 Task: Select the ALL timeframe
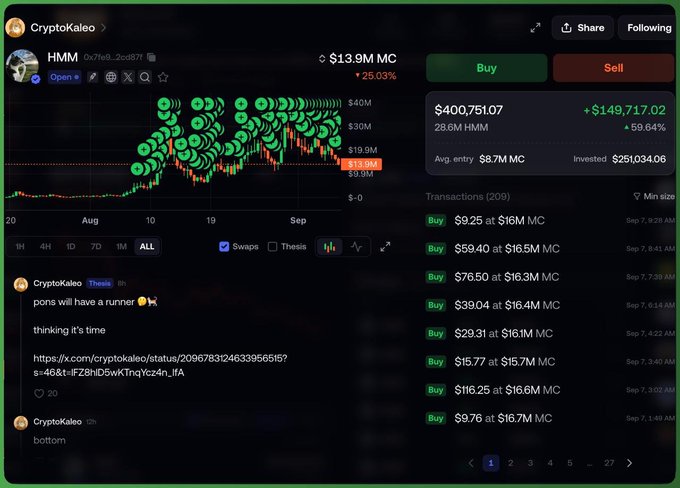pyautogui.click(x=147, y=247)
